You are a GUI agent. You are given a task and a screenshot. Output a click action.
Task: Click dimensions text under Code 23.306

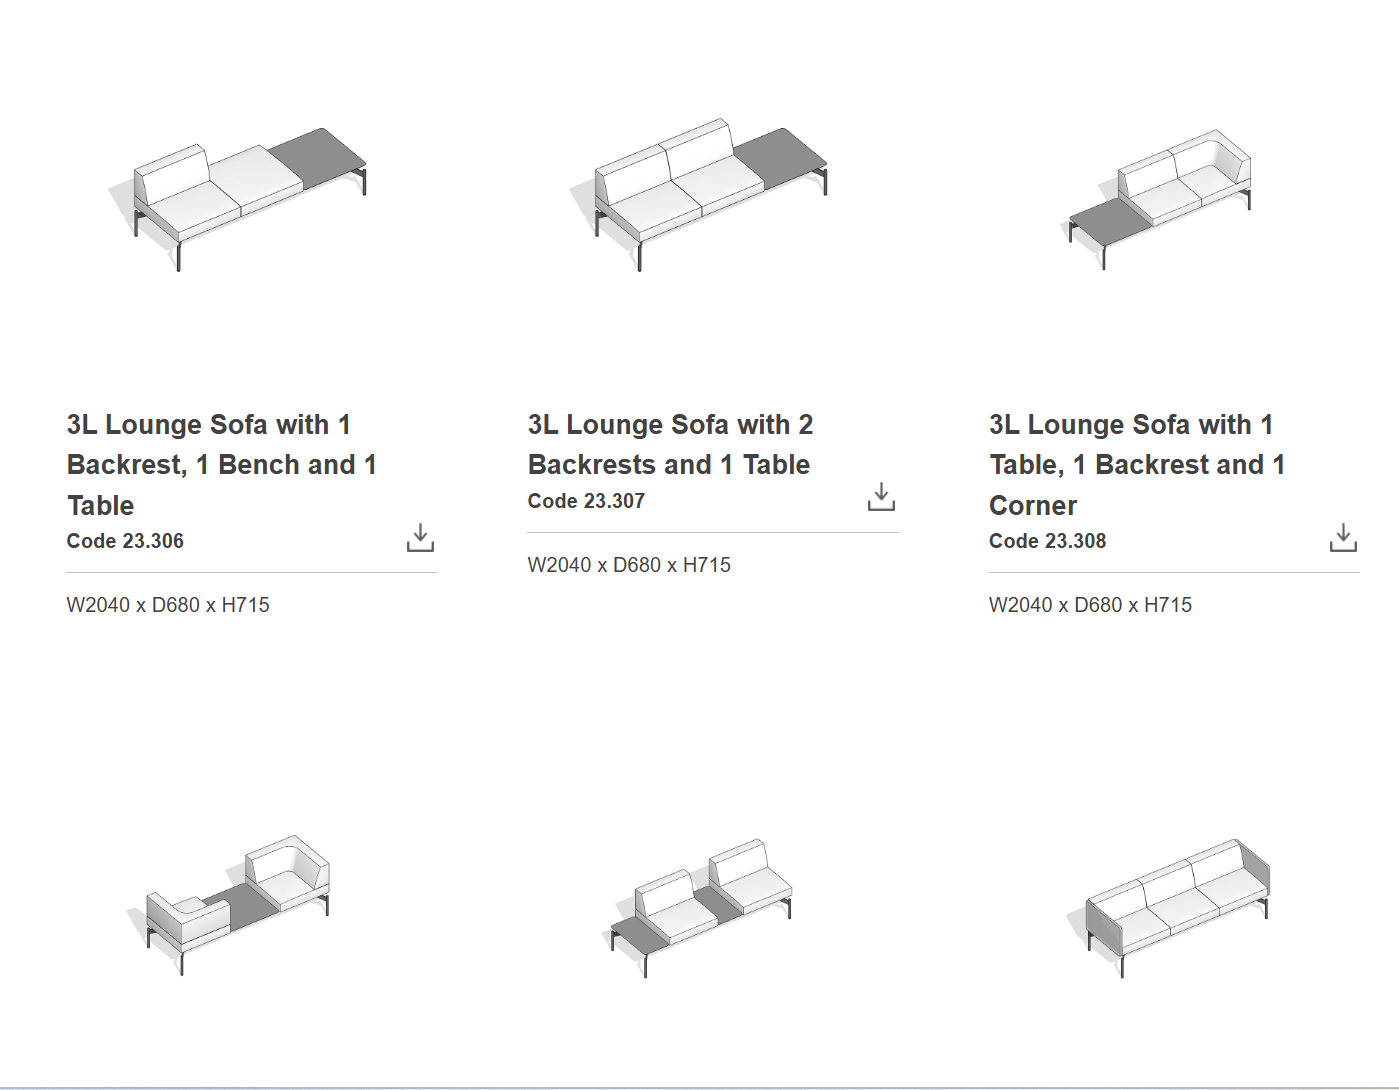coord(168,605)
